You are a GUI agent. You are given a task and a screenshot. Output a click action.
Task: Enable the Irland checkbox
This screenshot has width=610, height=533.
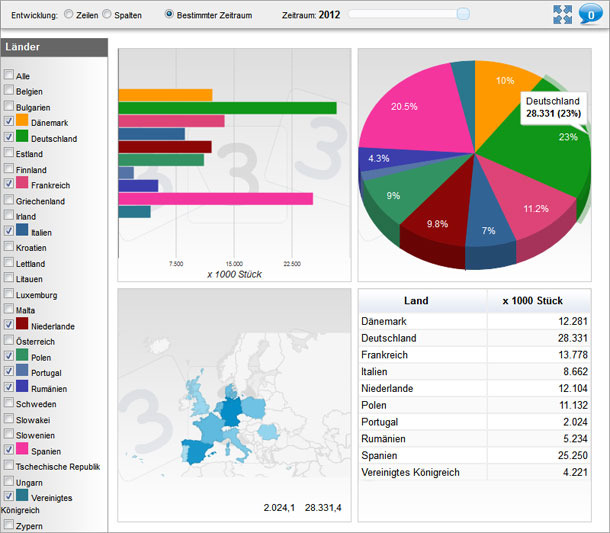point(9,215)
